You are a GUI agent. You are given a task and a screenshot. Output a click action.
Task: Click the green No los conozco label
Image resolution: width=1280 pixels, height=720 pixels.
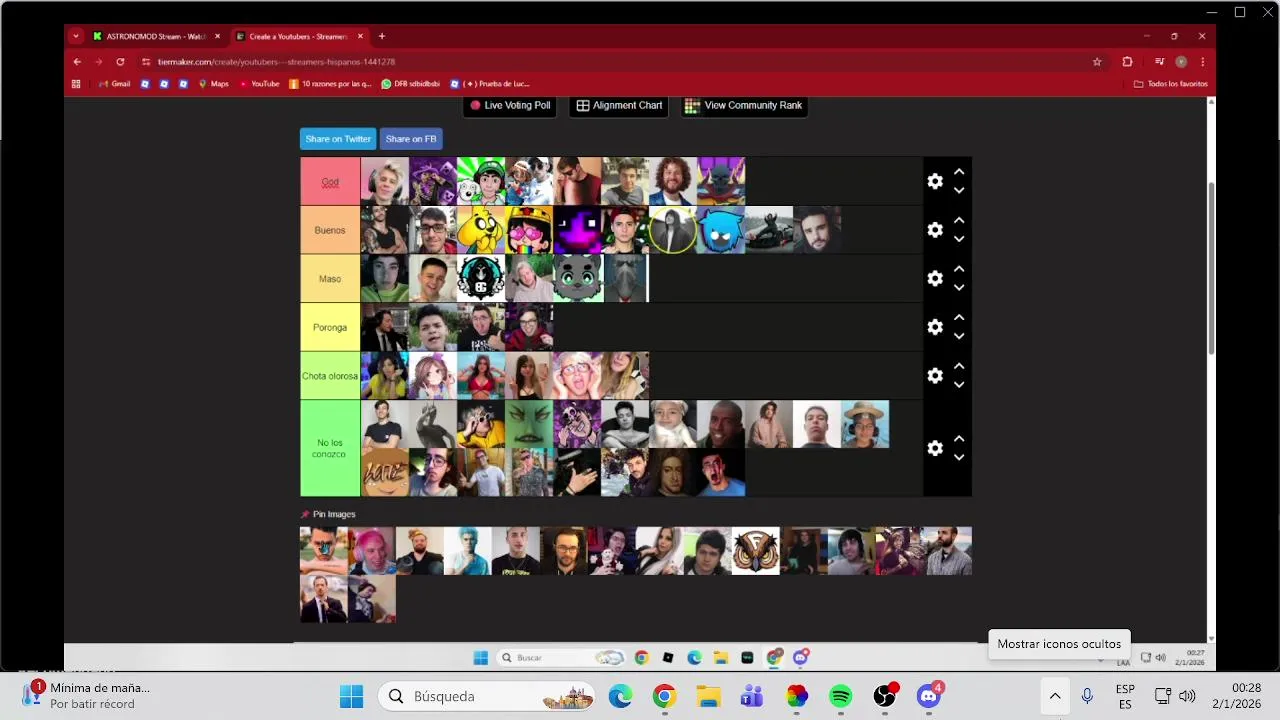pyautogui.click(x=330, y=448)
